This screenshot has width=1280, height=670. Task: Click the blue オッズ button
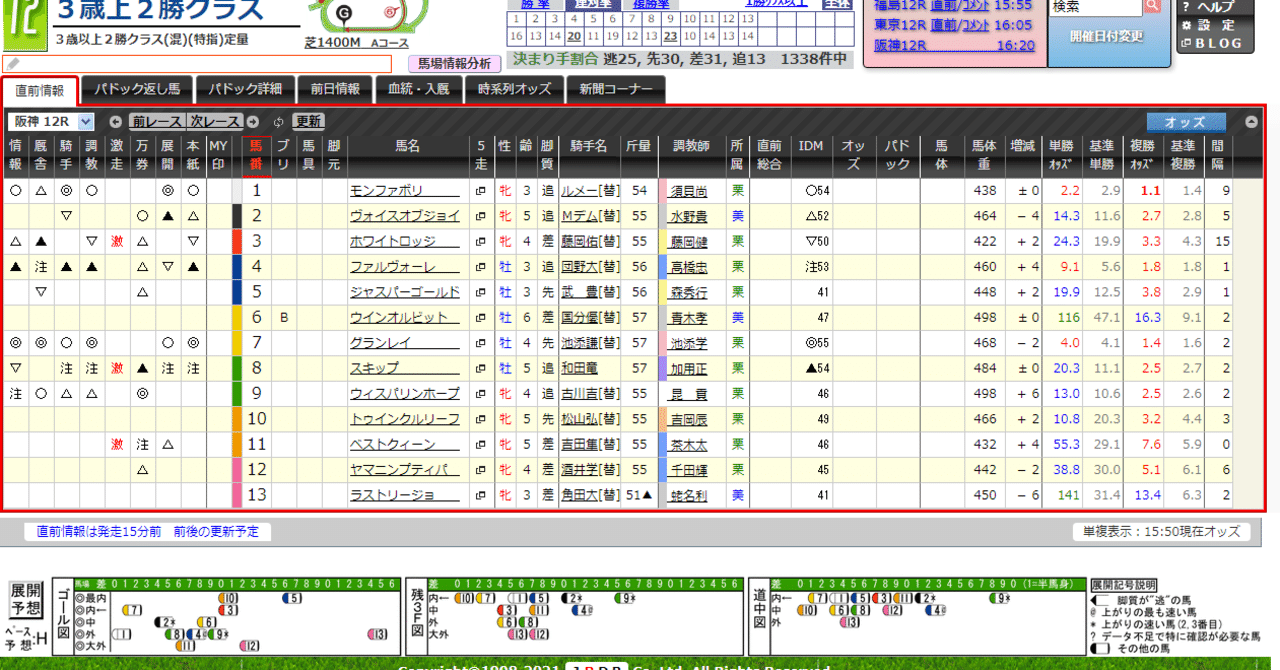(1186, 122)
